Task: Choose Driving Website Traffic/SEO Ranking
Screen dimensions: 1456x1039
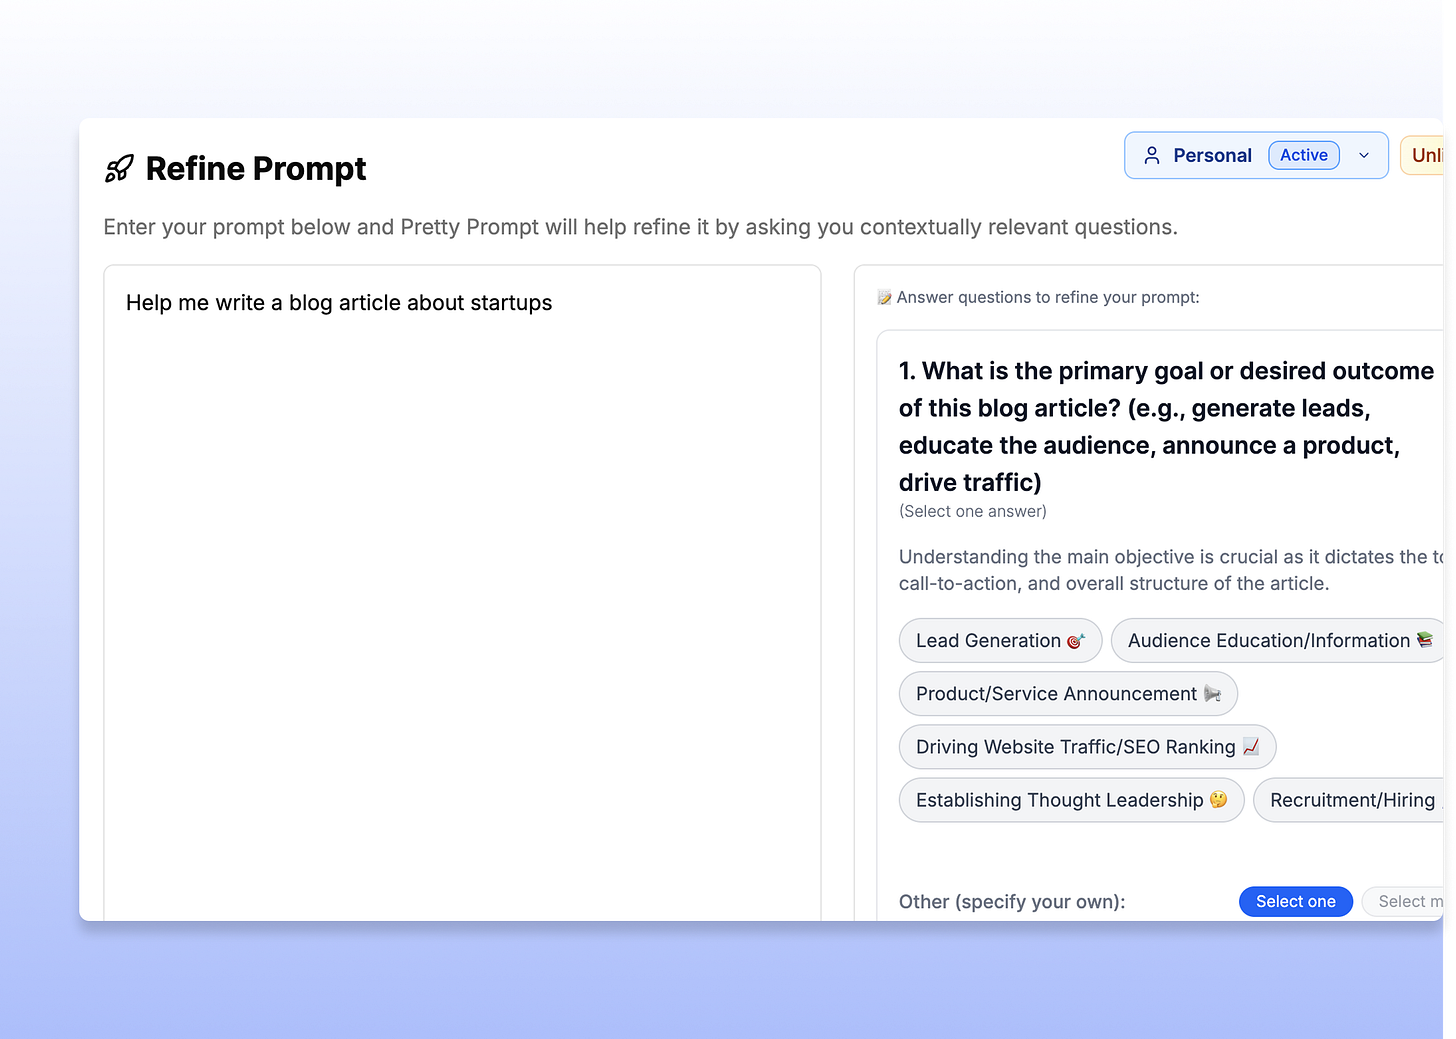Action: point(1087,747)
